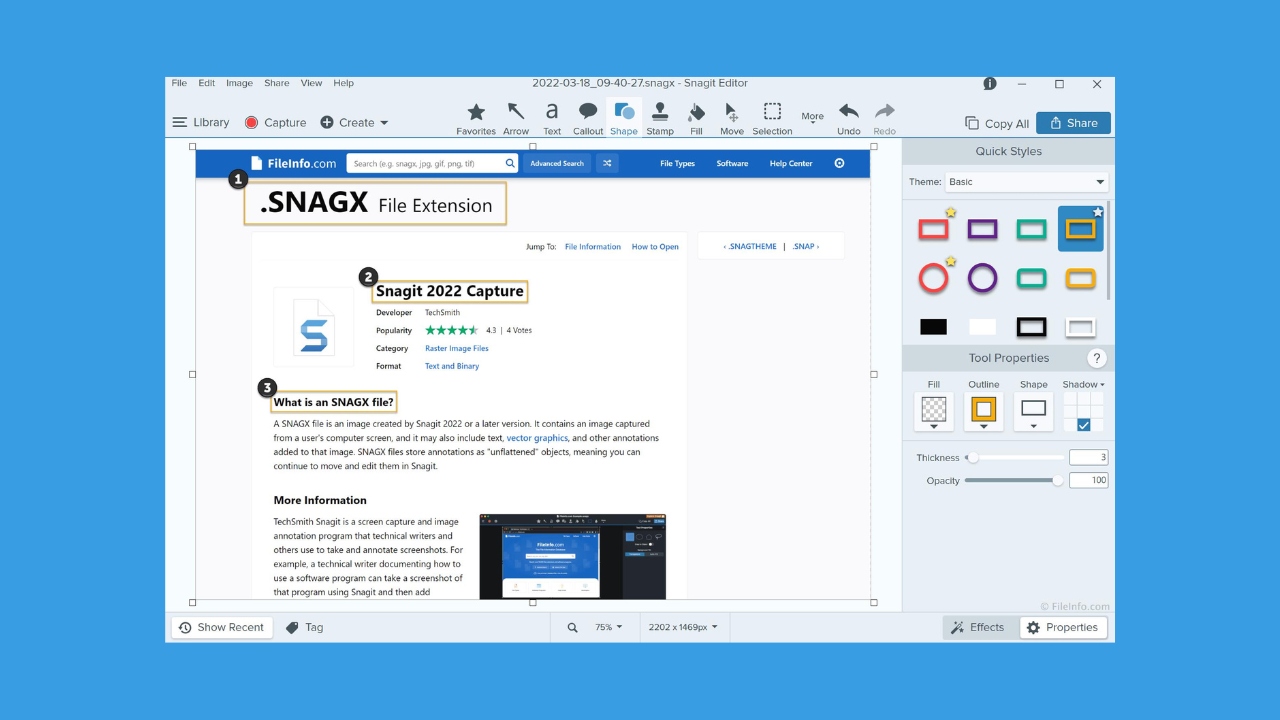The height and width of the screenshot is (720, 1280).
Task: Apply the red rectangle quick style
Action: (x=933, y=229)
